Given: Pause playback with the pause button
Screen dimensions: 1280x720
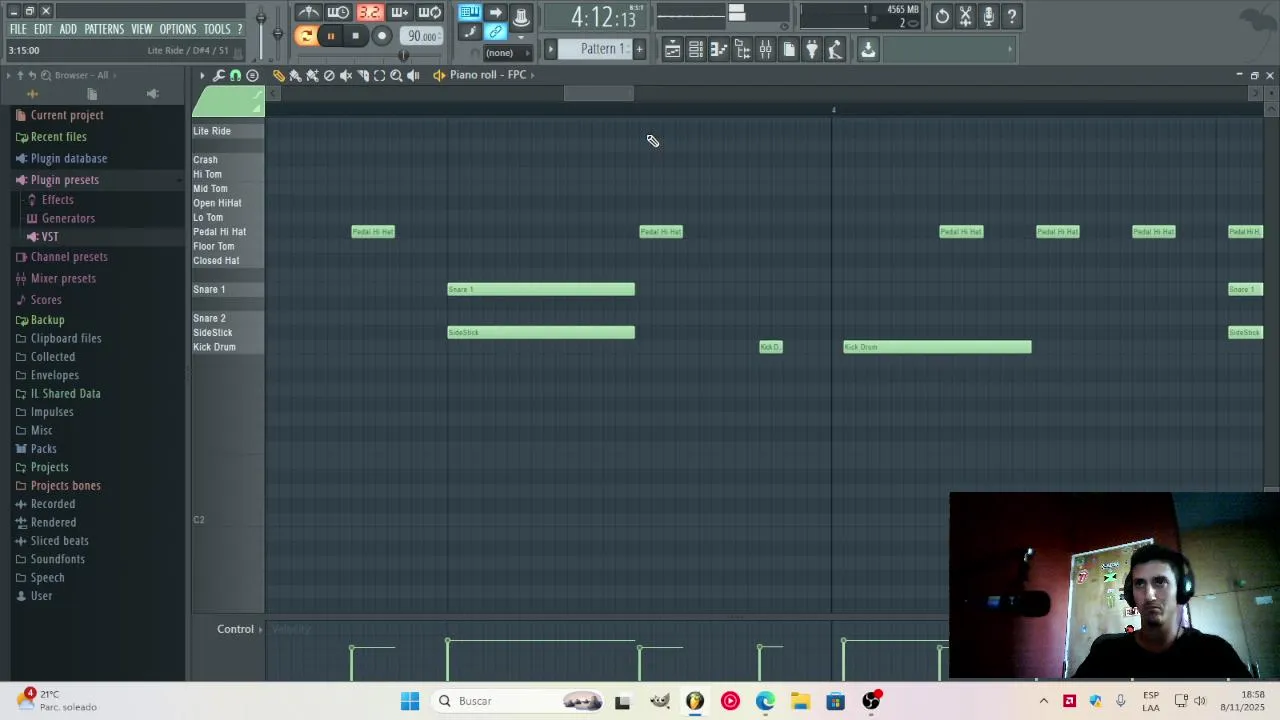Looking at the screenshot, I should [330, 36].
